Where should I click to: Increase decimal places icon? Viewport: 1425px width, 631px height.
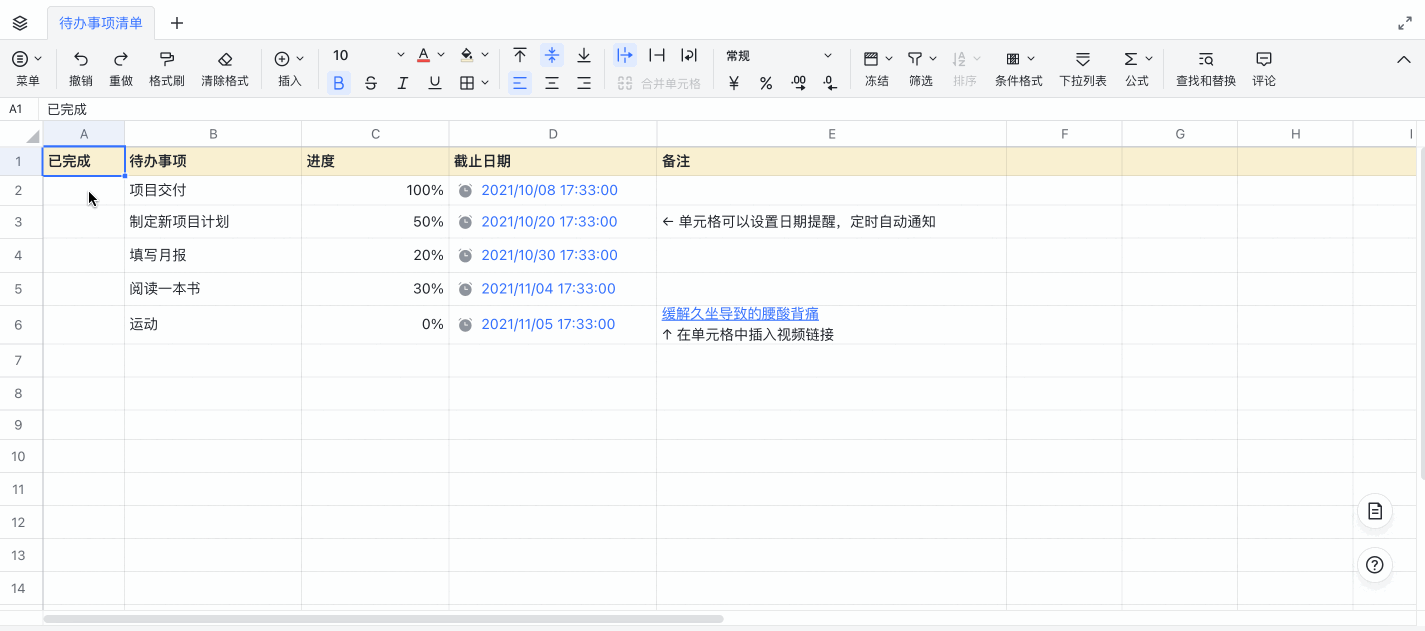[x=798, y=83]
